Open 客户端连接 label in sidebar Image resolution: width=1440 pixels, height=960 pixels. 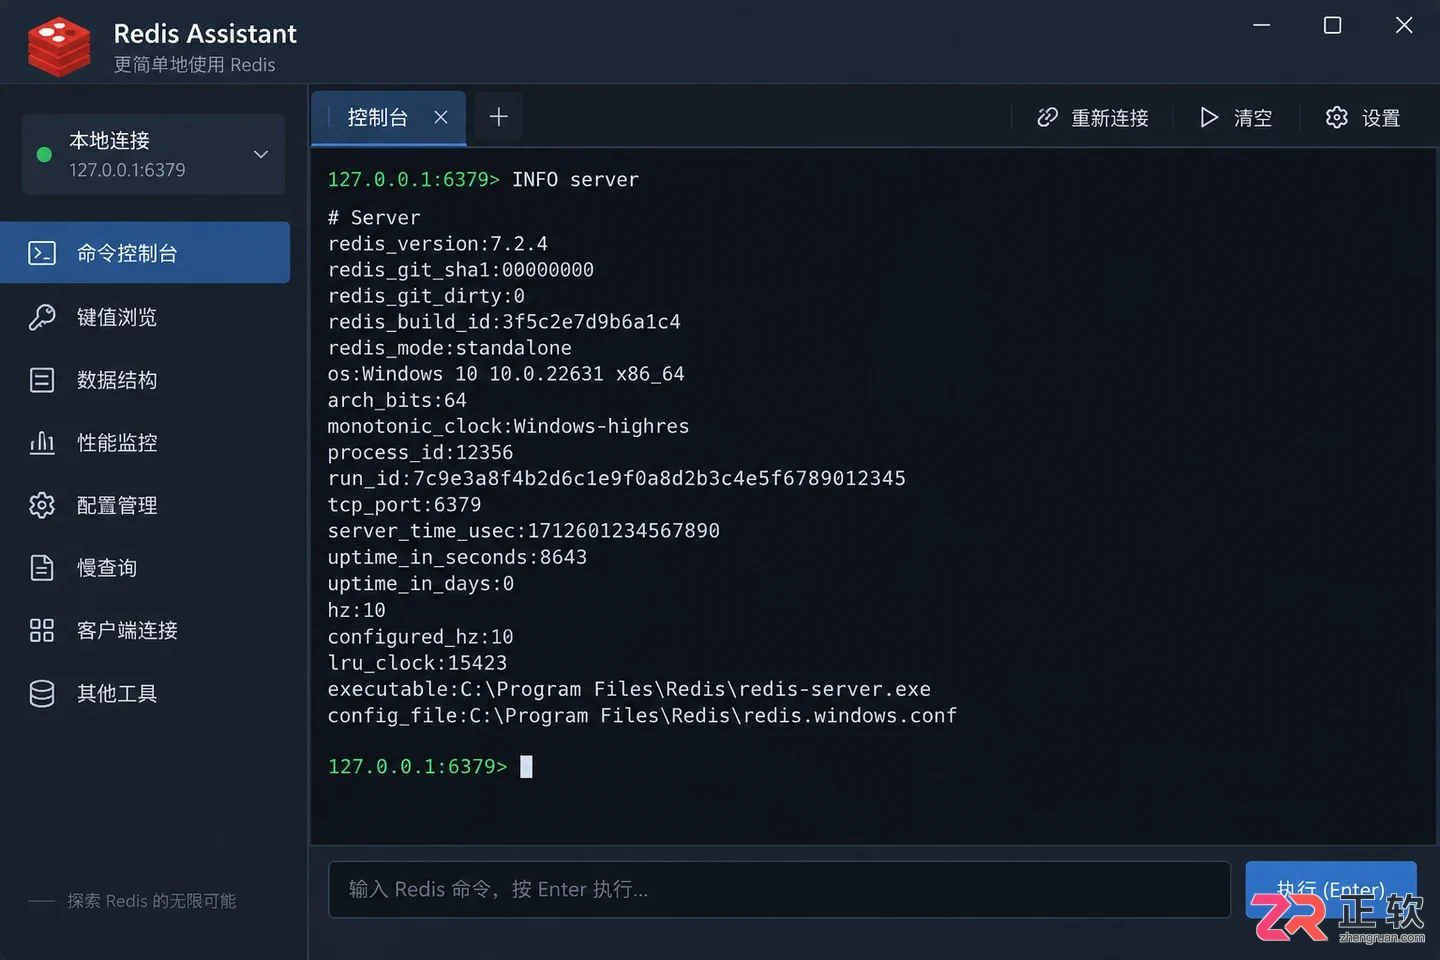click(127, 630)
